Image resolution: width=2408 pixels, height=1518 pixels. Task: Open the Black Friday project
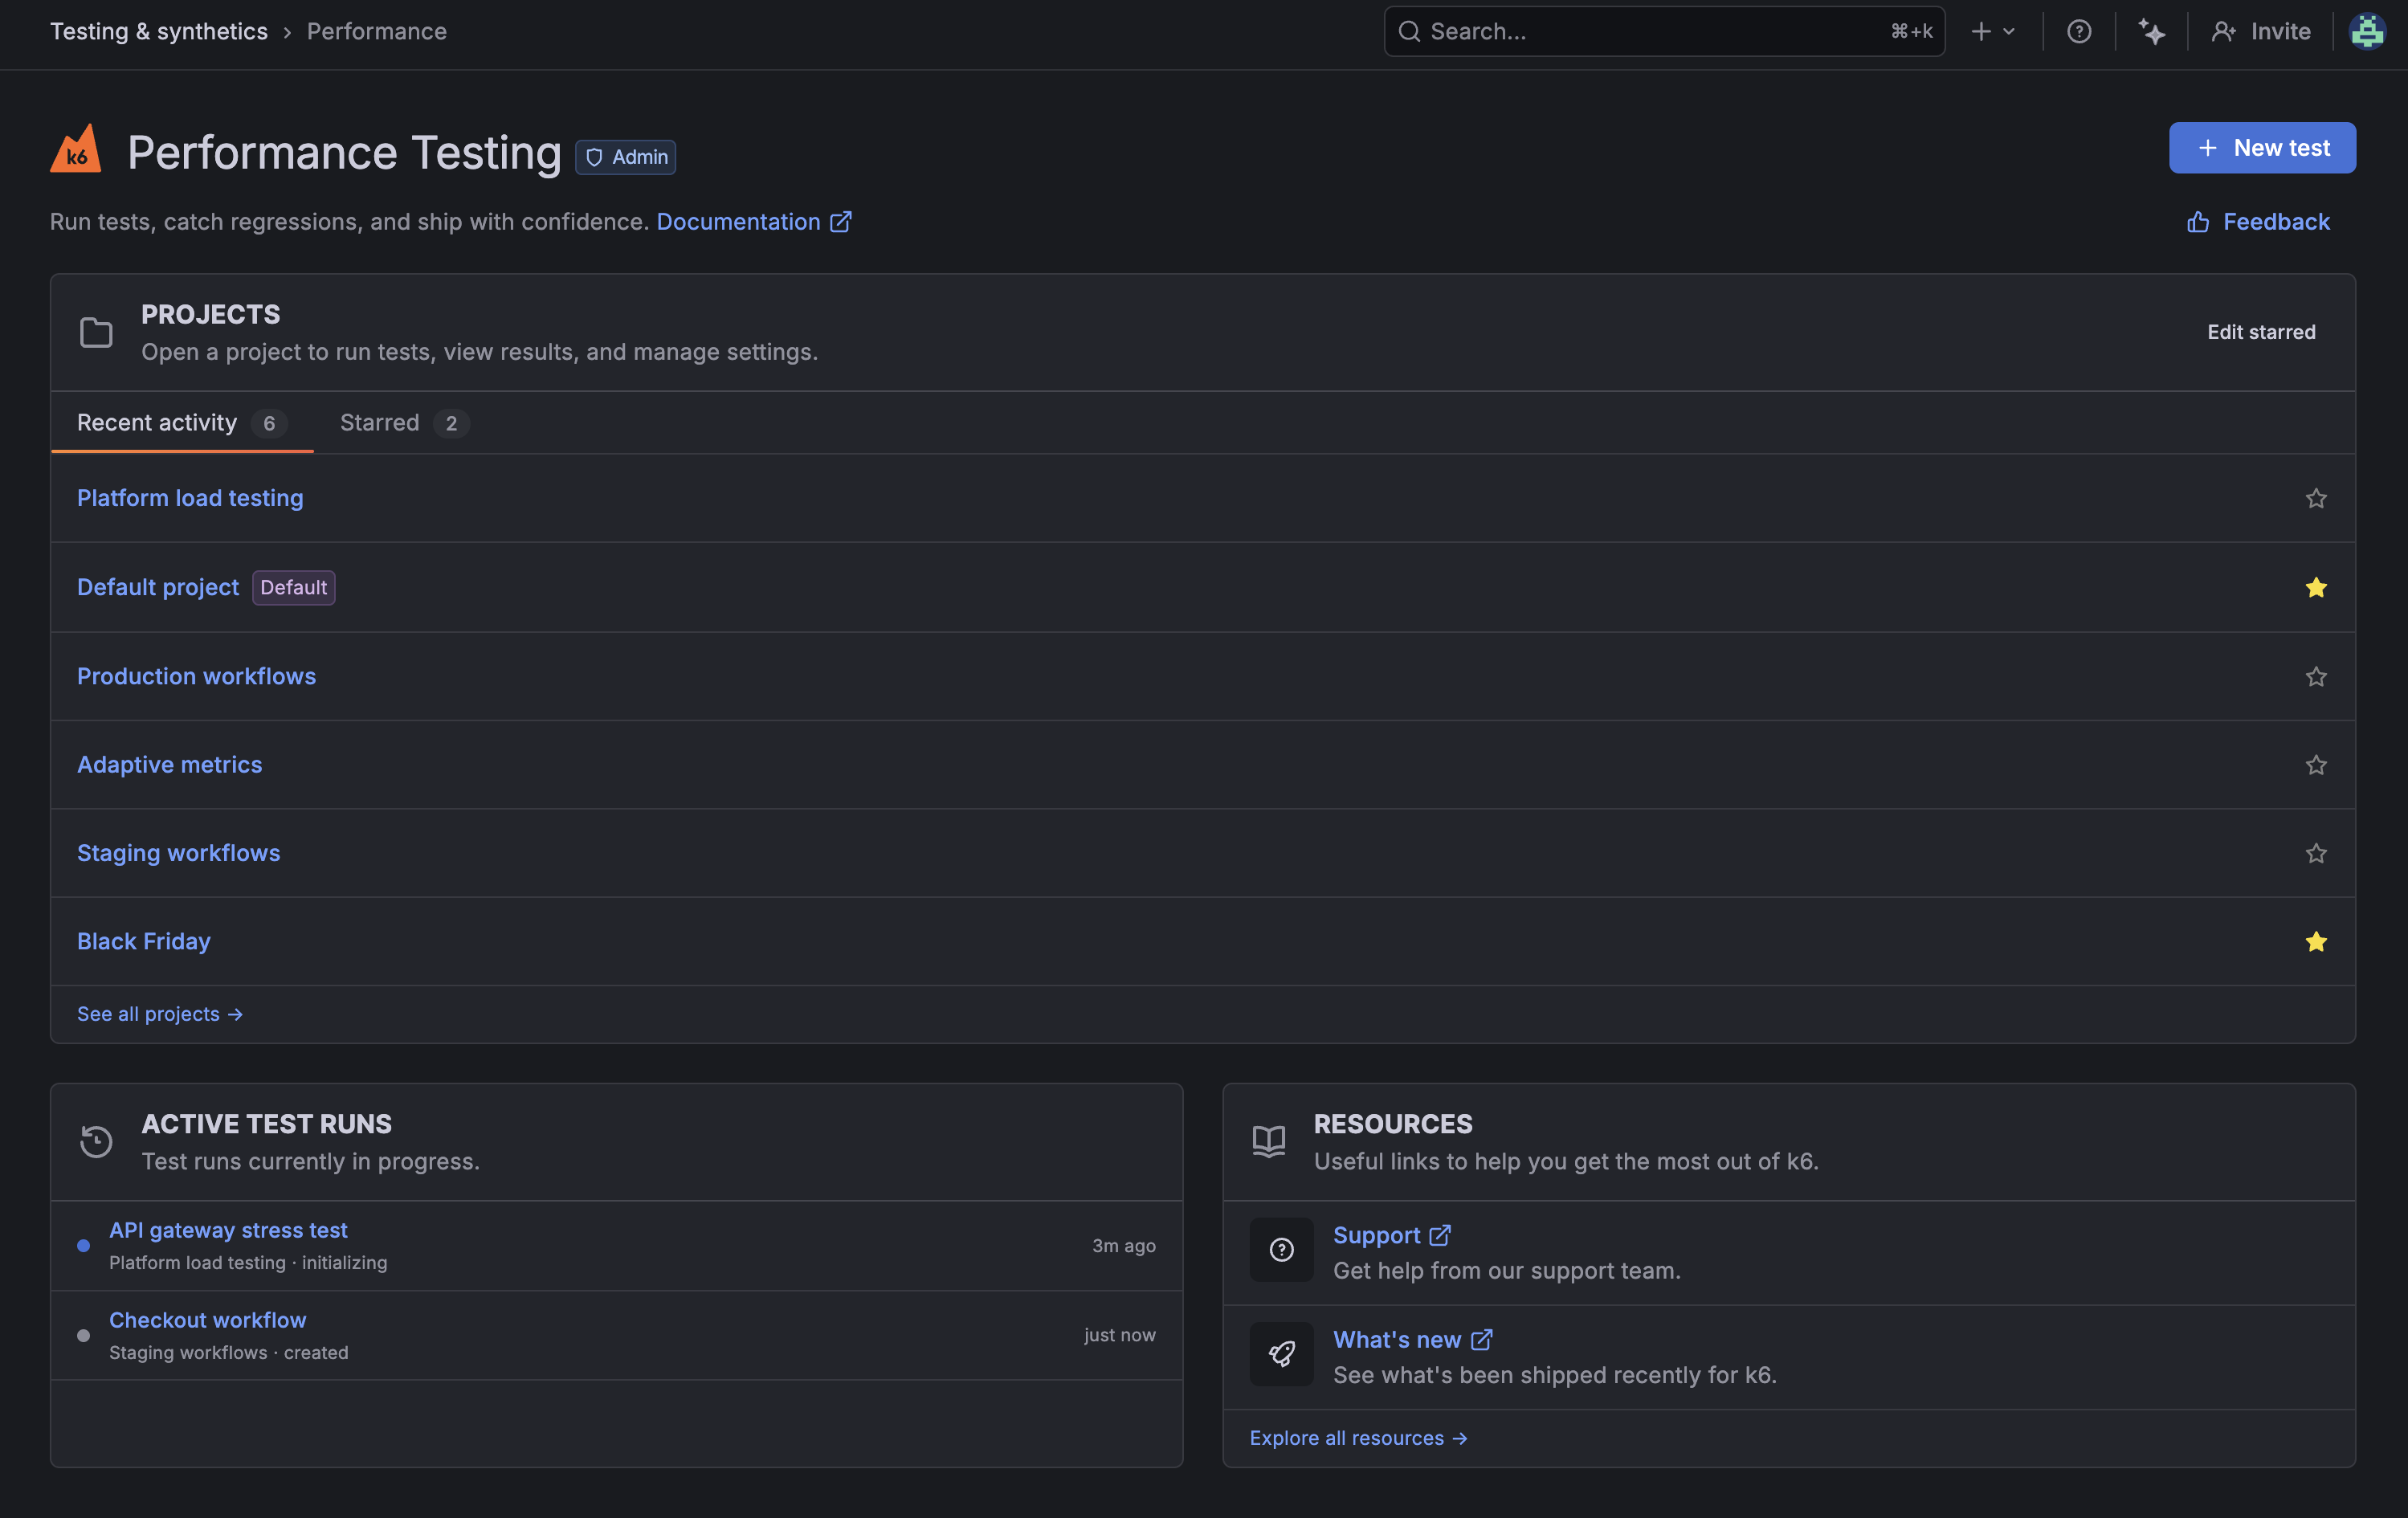click(x=144, y=941)
